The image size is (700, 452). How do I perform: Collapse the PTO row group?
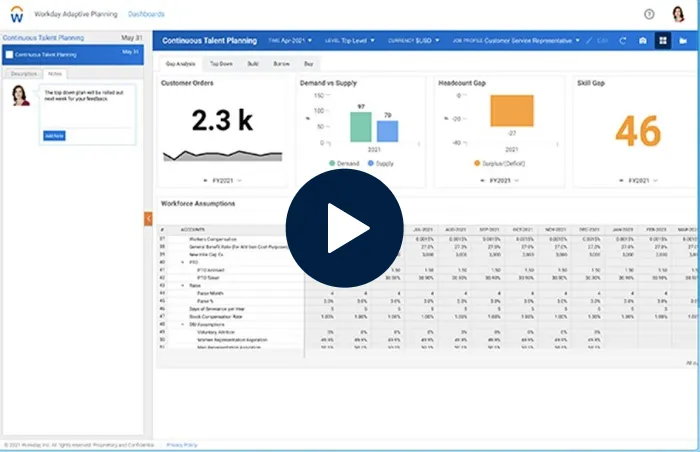tap(183, 262)
